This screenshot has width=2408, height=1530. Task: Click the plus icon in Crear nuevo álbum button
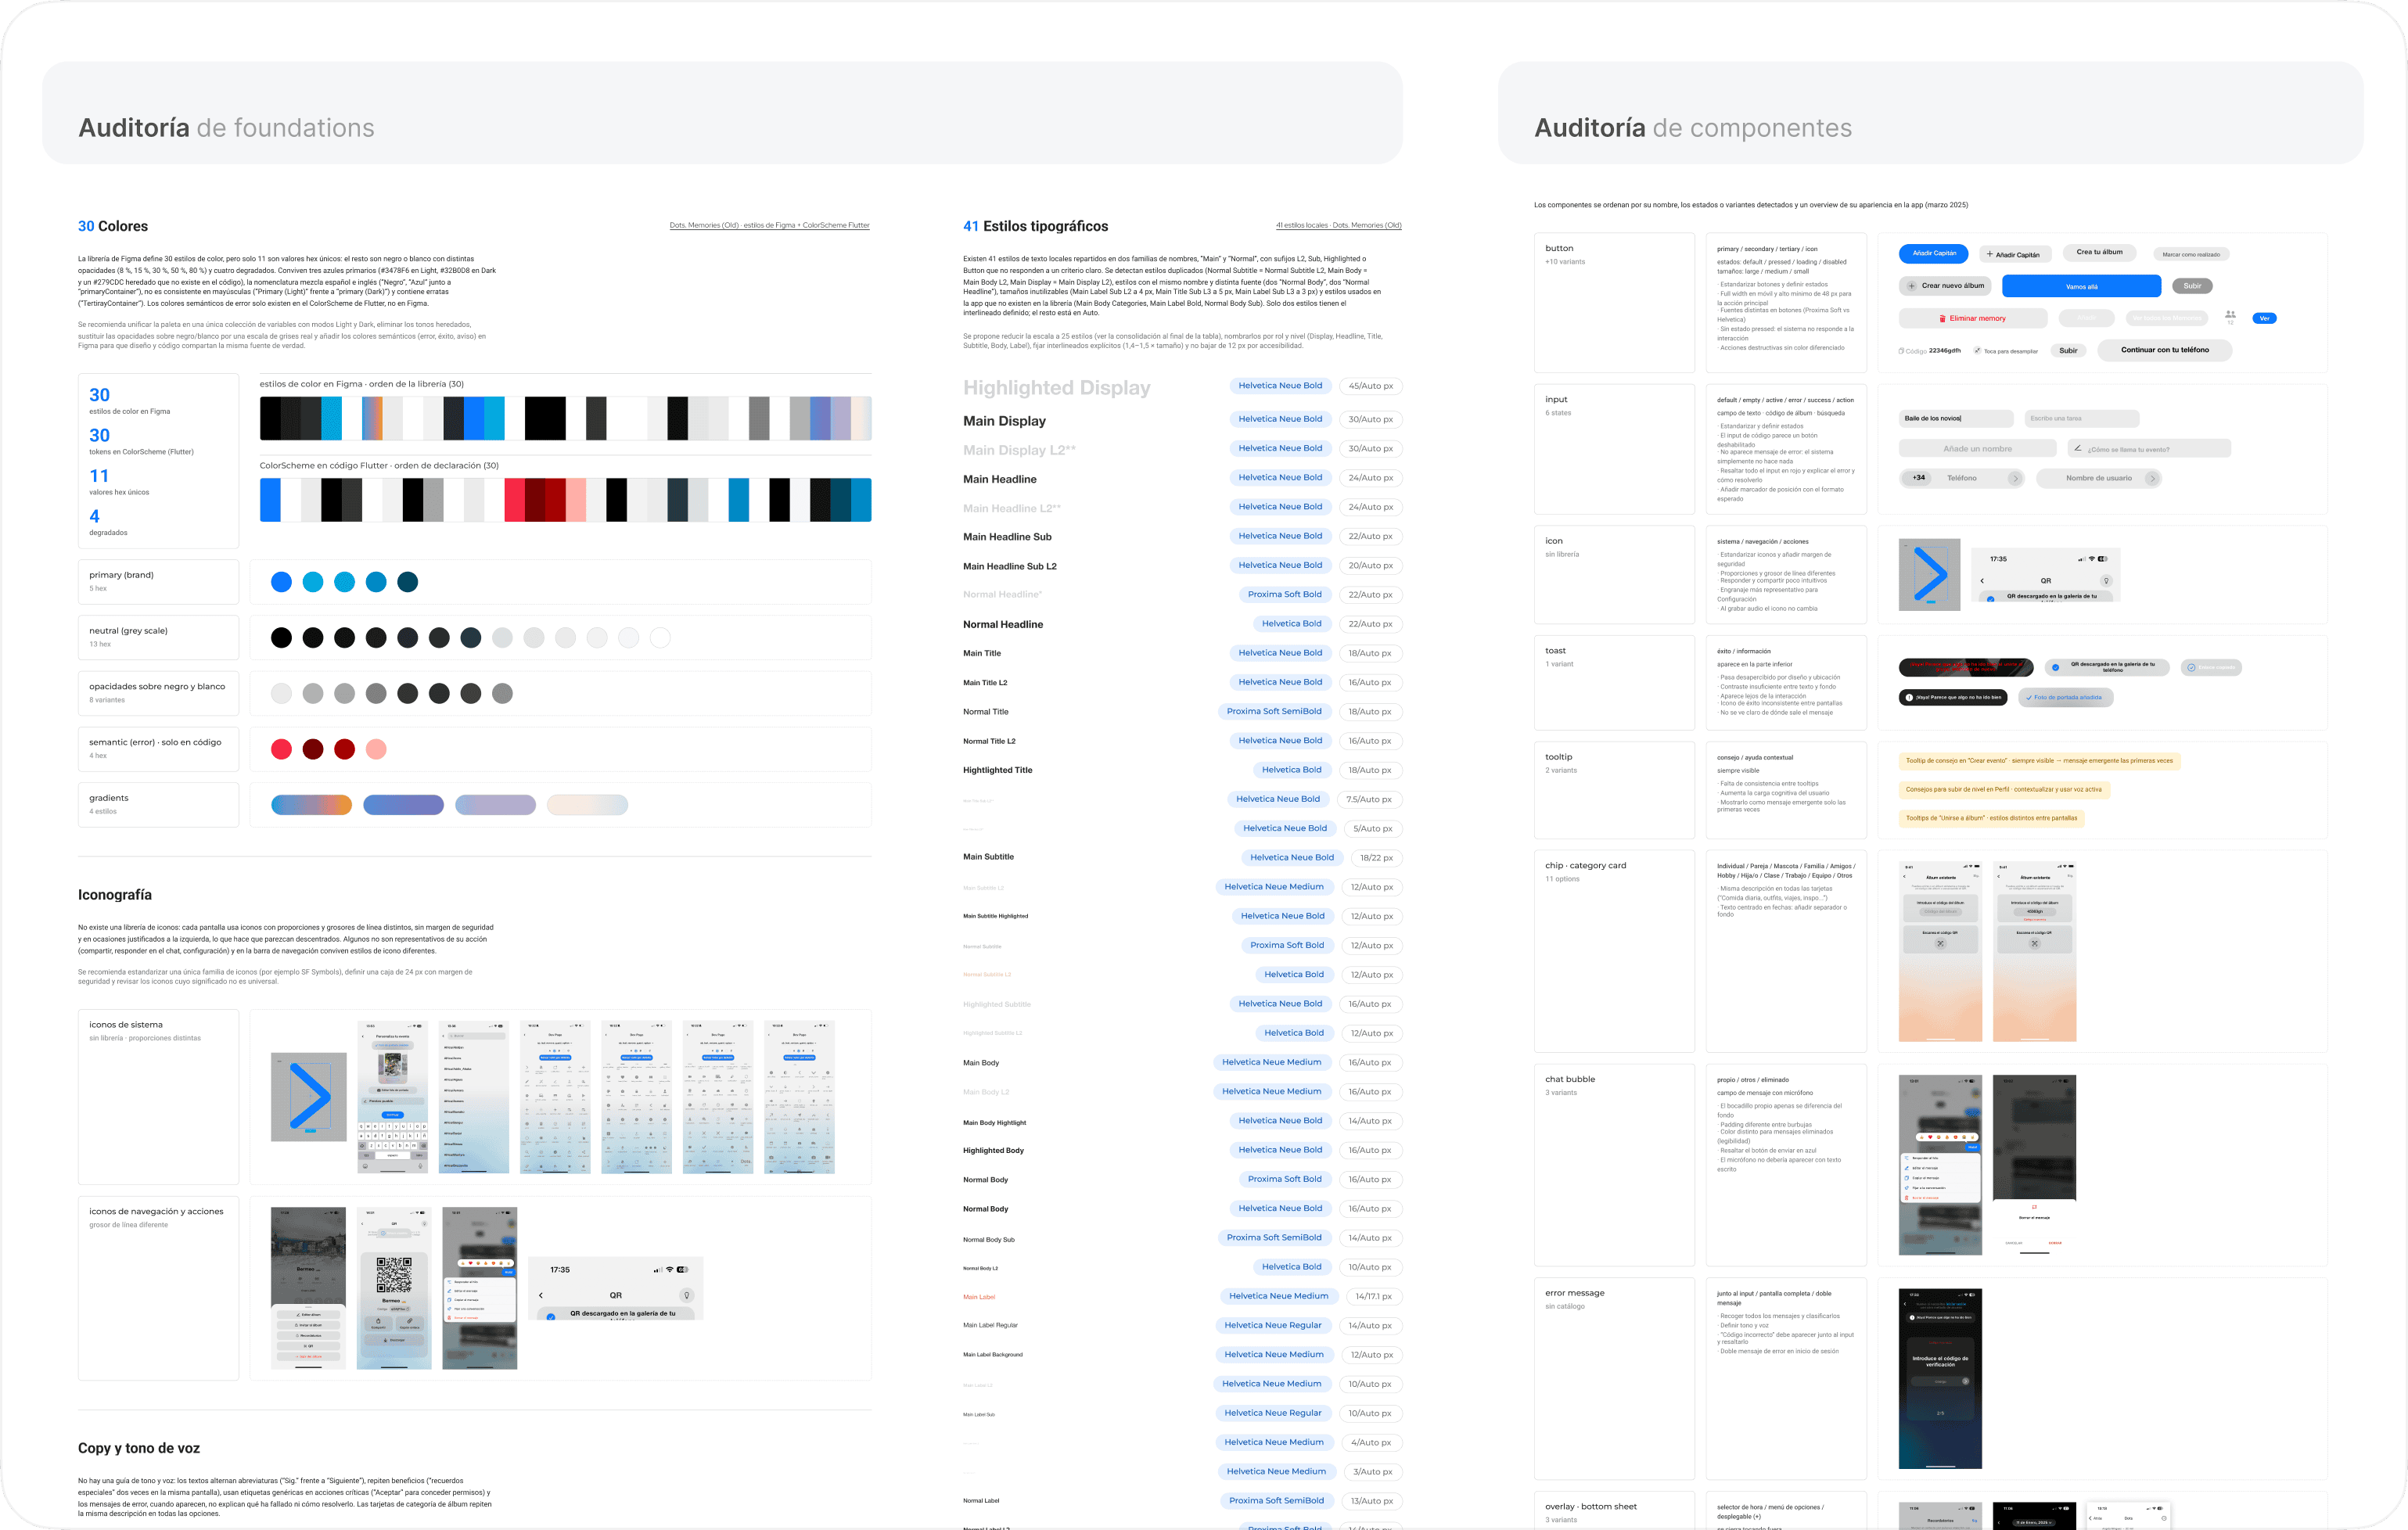coord(1911,286)
